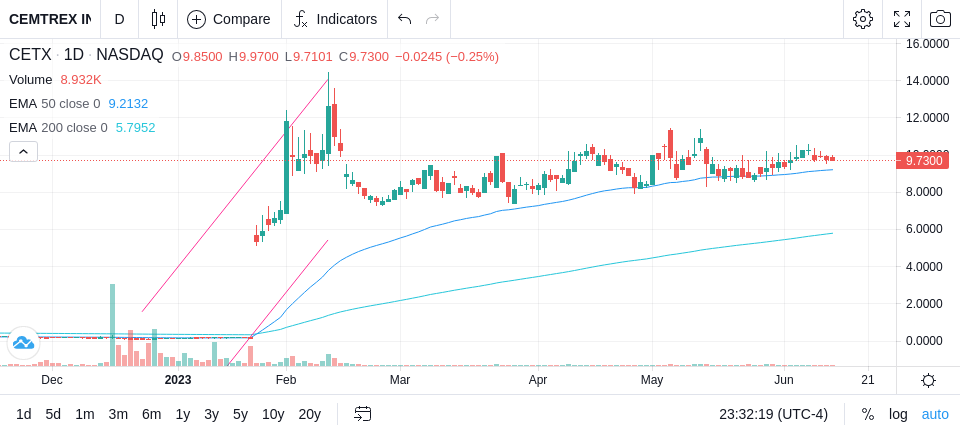Select the tall green volume bar in December

click(x=113, y=325)
